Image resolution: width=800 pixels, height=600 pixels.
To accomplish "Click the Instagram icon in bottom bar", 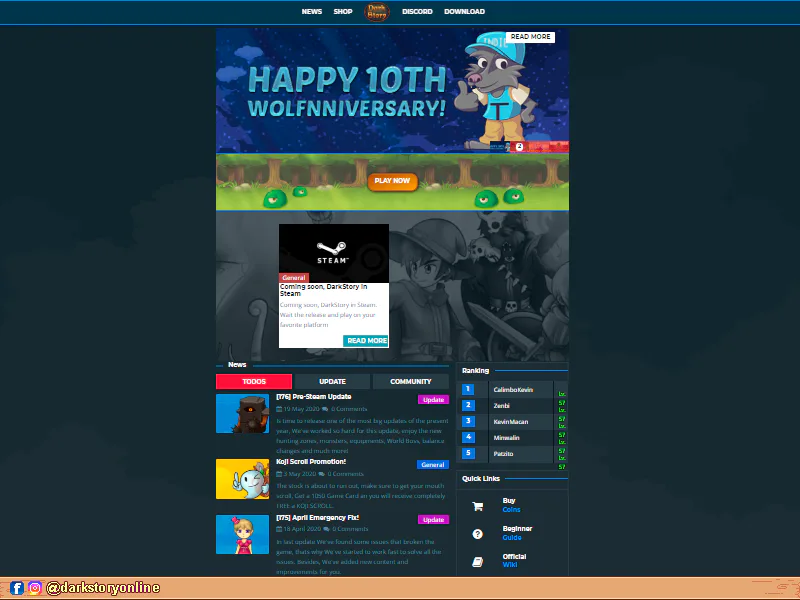I will point(35,588).
